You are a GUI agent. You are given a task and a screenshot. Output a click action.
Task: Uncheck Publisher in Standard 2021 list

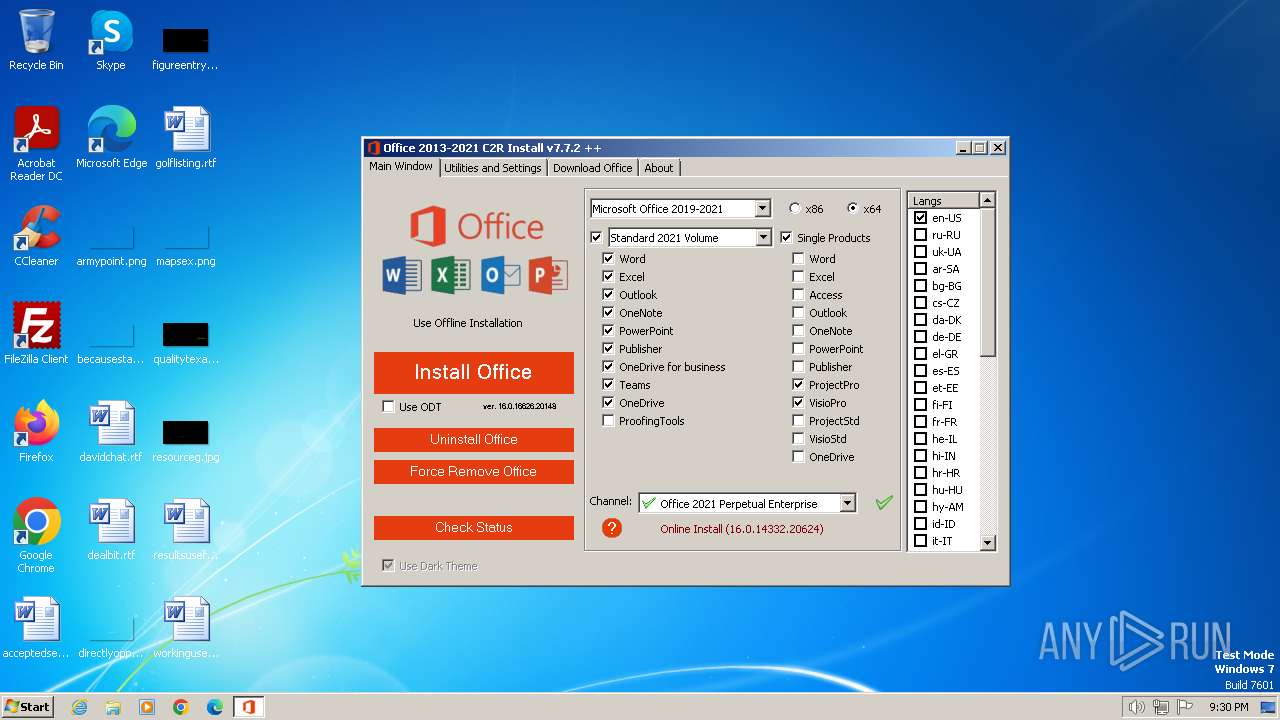click(608, 348)
